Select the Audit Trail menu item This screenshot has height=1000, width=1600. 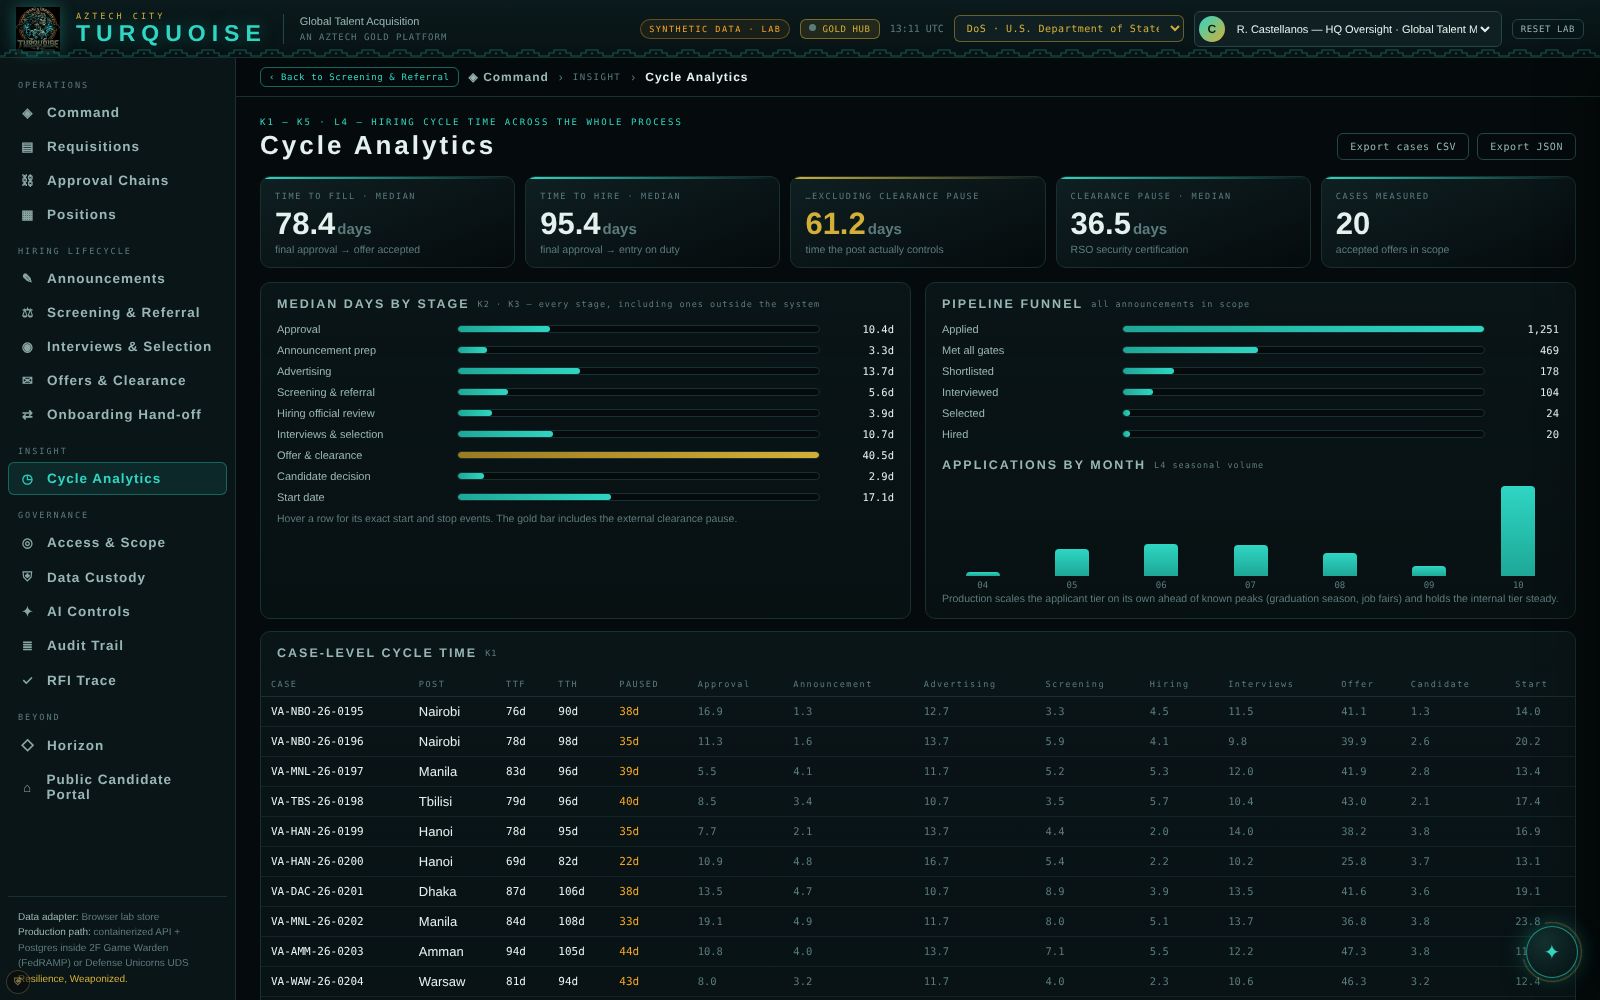point(117,646)
